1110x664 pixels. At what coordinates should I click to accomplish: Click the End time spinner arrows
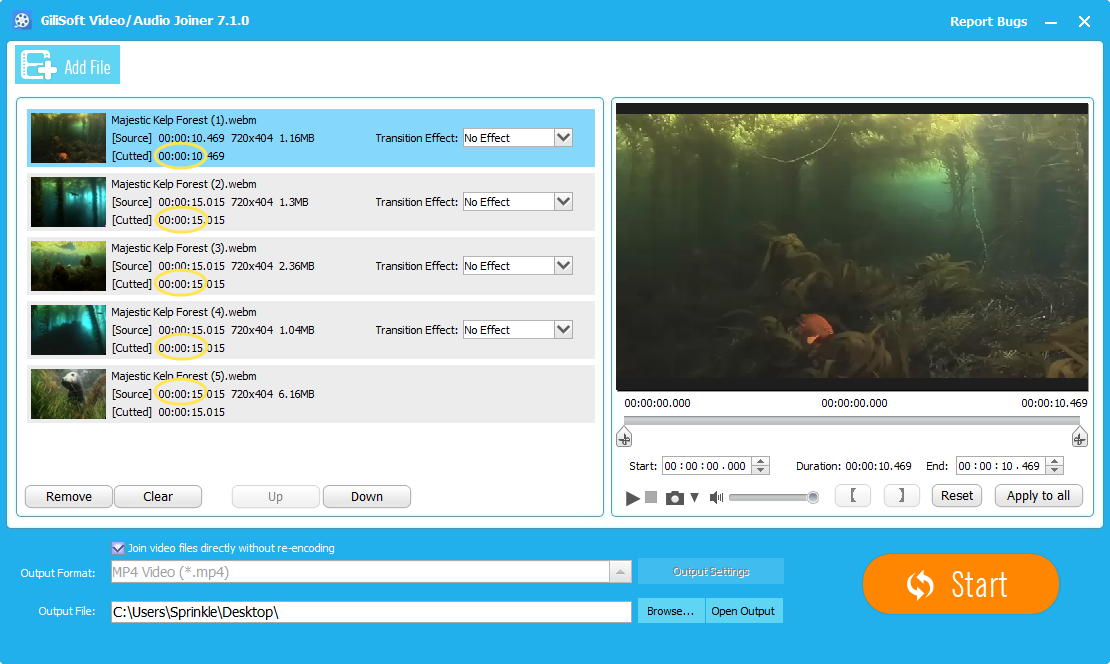click(1055, 466)
